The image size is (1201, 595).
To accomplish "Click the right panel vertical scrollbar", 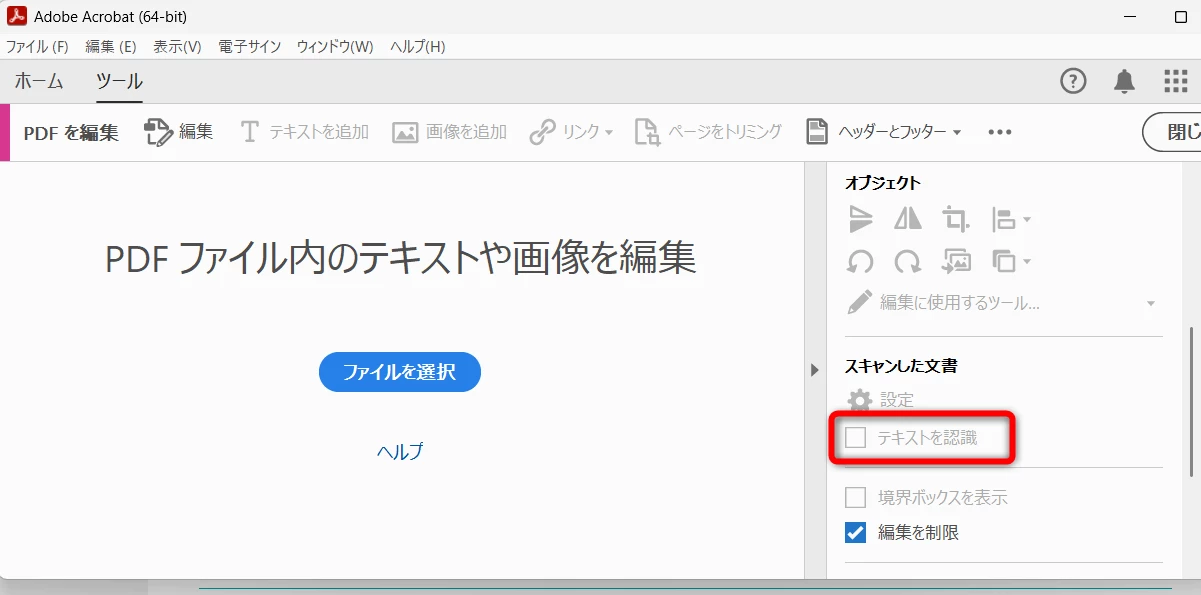I will click(1190, 402).
